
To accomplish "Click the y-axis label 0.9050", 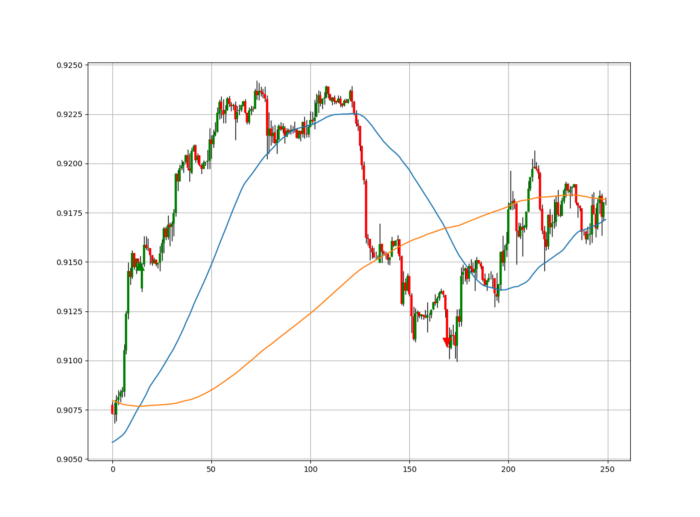I will [x=69, y=459].
